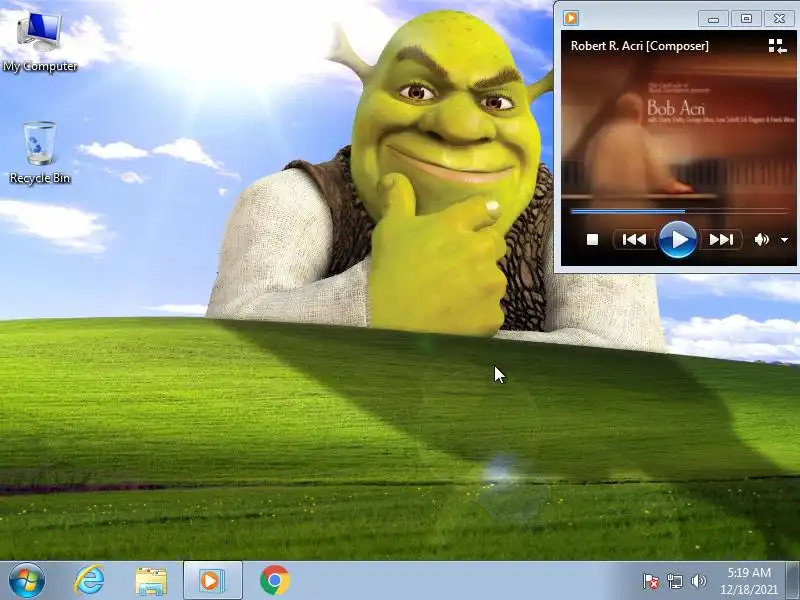
Task: Maximize the Media Player window
Action: 746,19
